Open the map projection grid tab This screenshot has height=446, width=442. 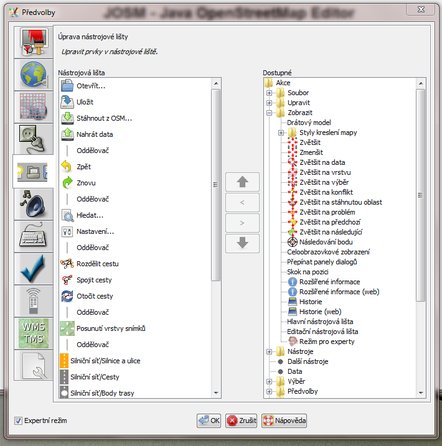point(33,106)
